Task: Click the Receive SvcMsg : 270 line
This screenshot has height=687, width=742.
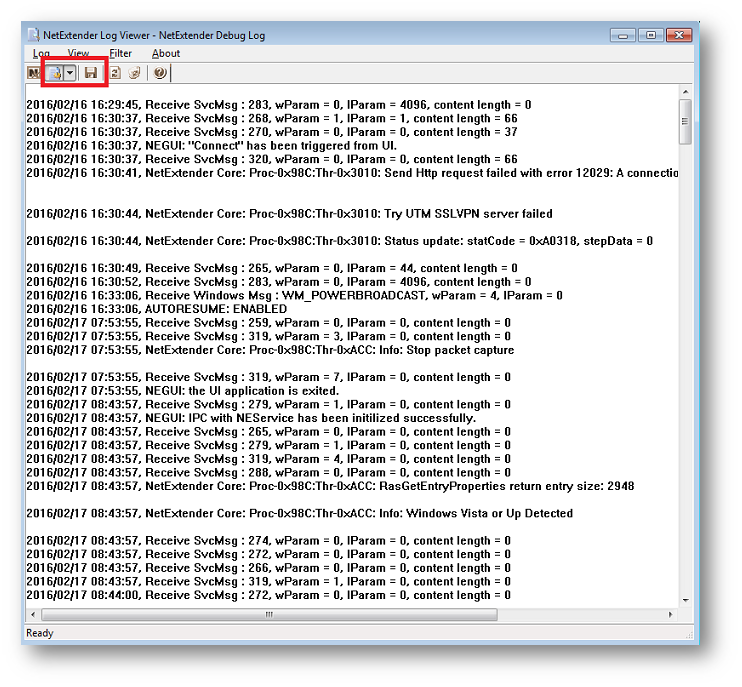Action: click(272, 132)
